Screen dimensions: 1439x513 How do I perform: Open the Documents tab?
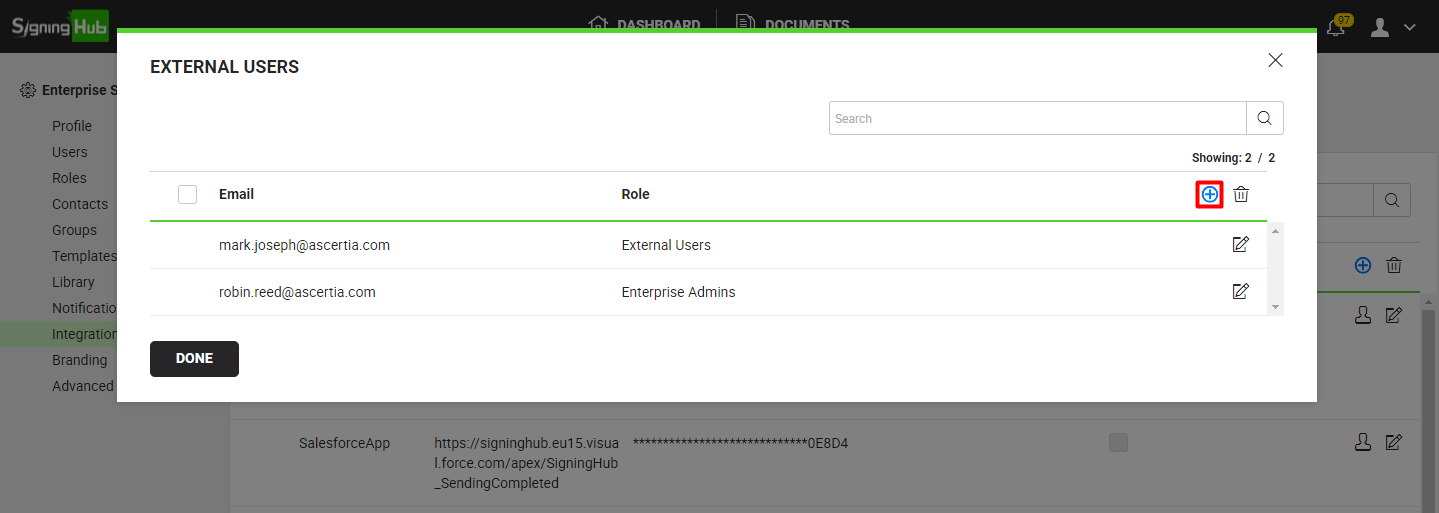793,24
